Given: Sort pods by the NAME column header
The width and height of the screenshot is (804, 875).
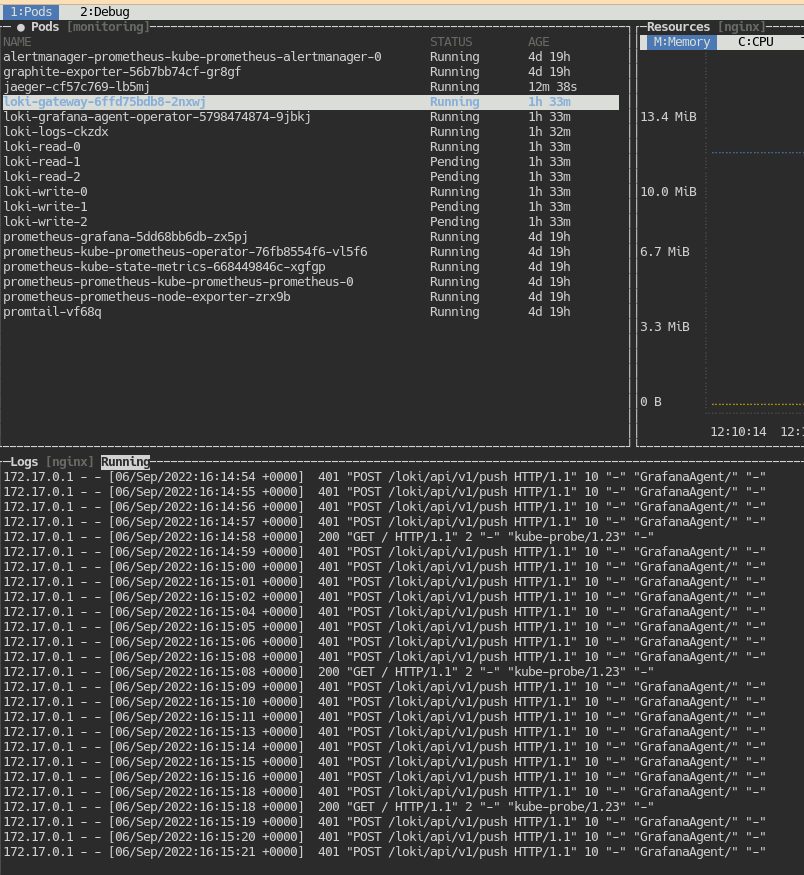Looking at the screenshot, I should [16, 42].
